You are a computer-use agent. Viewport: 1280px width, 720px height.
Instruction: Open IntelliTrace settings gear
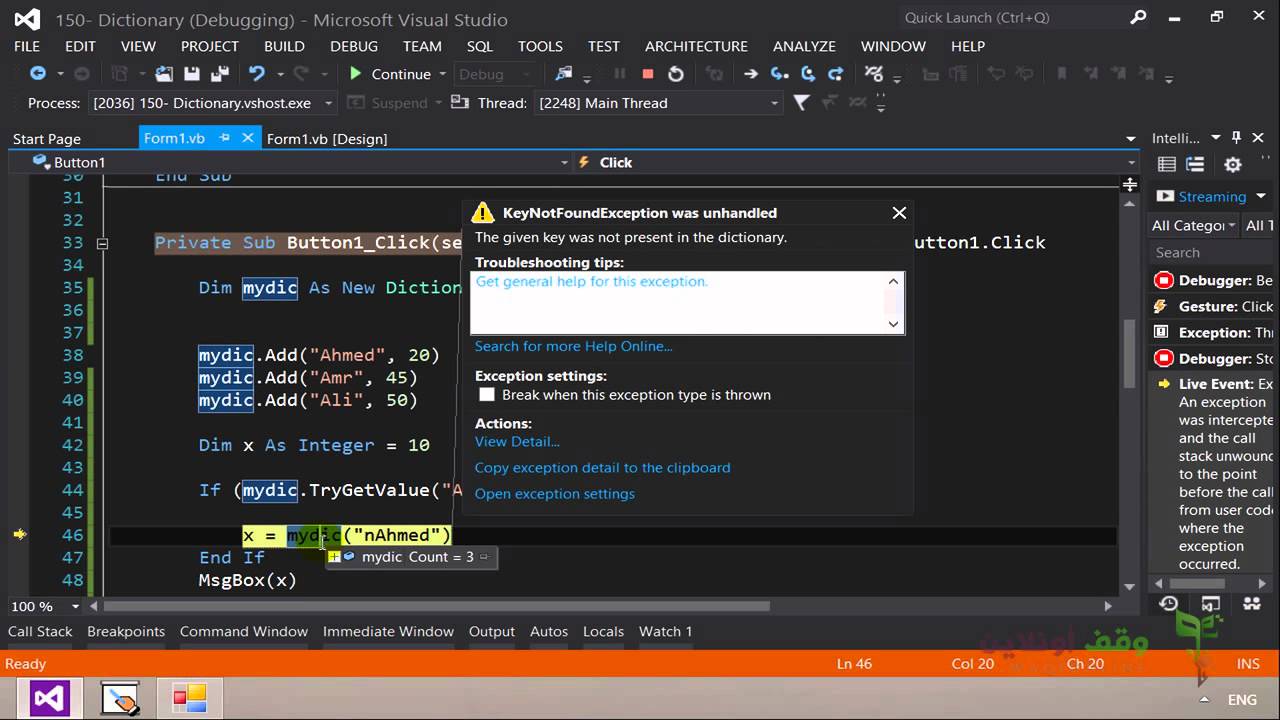point(1233,165)
